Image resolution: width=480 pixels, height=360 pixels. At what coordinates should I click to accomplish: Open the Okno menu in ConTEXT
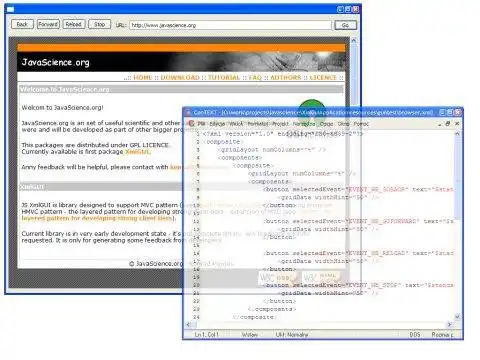343,124
